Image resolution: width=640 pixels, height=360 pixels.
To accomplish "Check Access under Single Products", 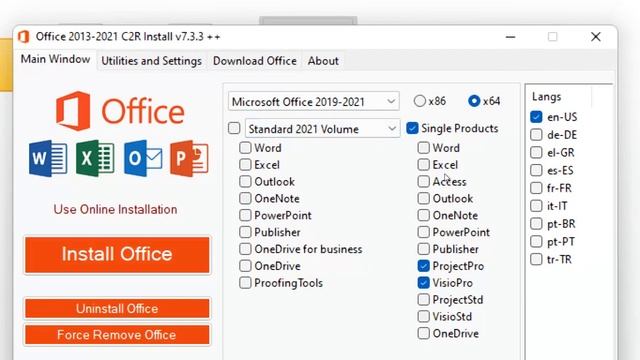I will [442, 181].
